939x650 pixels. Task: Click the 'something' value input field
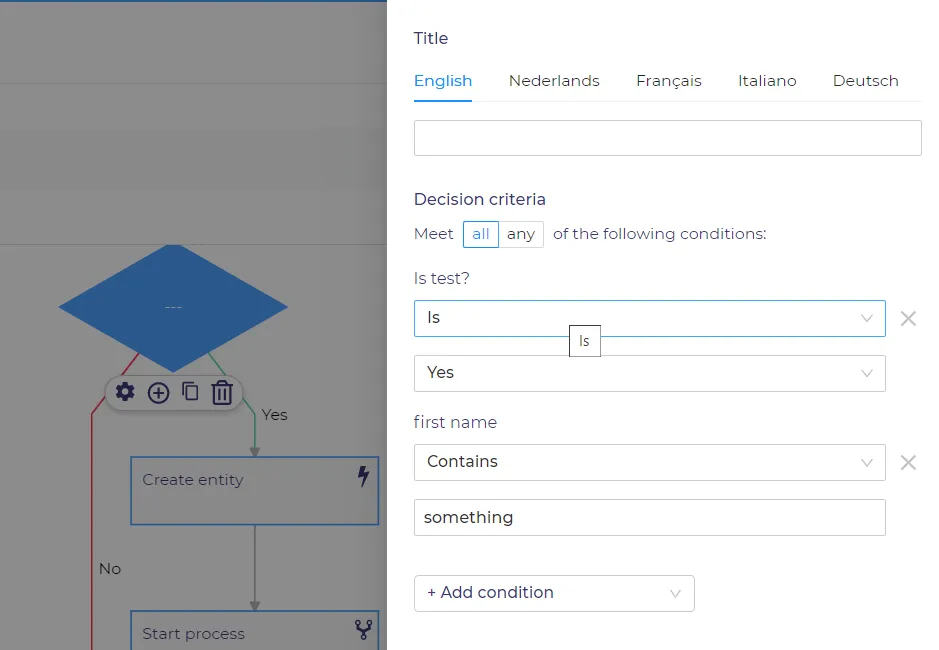650,518
